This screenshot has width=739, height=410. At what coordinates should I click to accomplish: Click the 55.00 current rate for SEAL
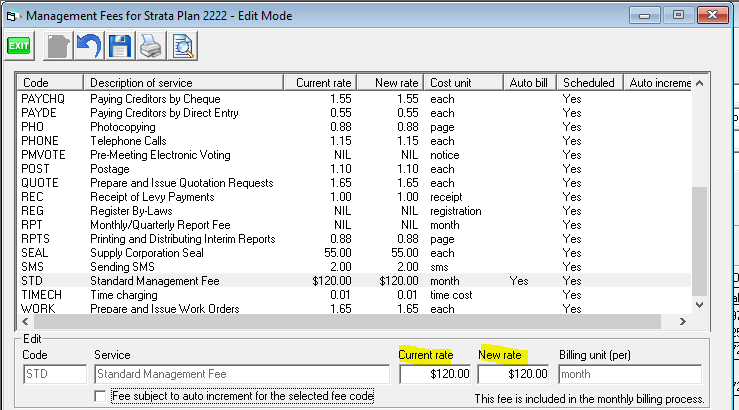pyautogui.click(x=337, y=253)
